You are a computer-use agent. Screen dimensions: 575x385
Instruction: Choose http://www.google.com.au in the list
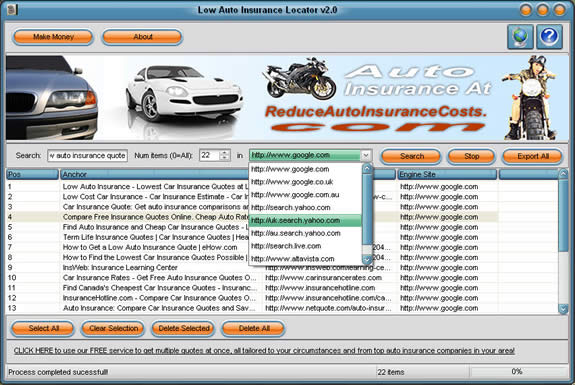[x=305, y=195]
